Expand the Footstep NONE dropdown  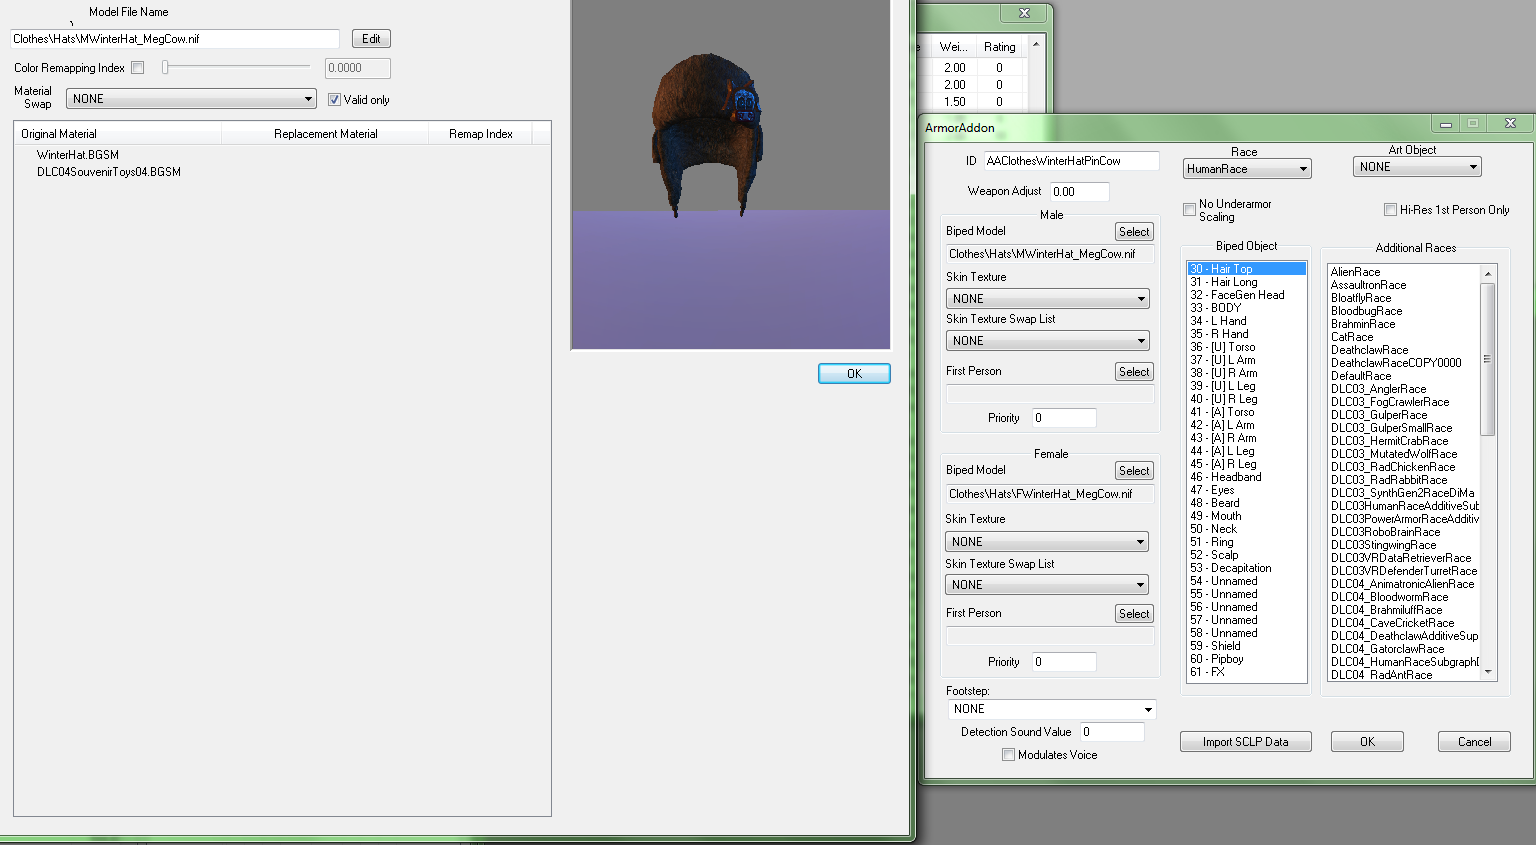[1053, 709]
